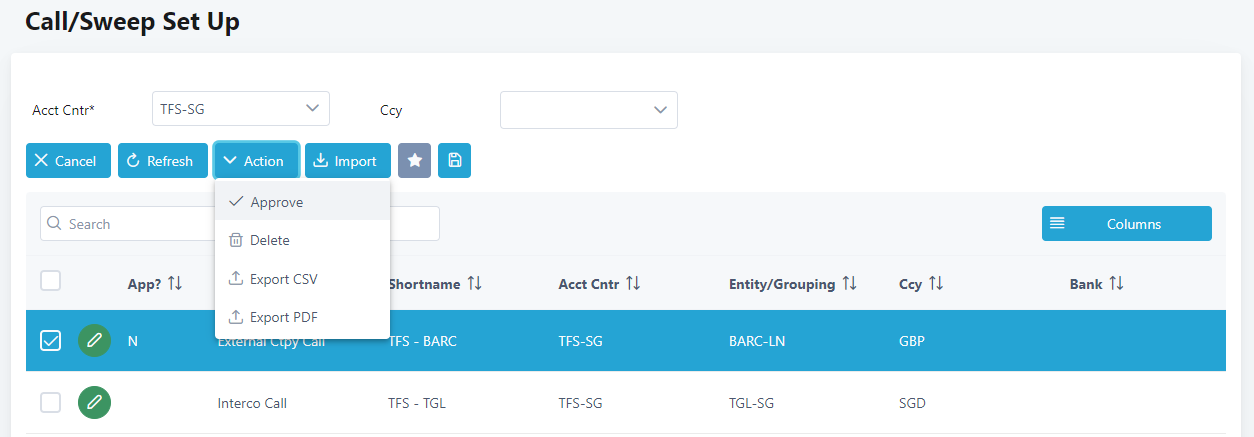Open the Acct Cntr dropdown showing TFS-SG
Viewport: 1254px width, 437px height.
tap(240, 109)
